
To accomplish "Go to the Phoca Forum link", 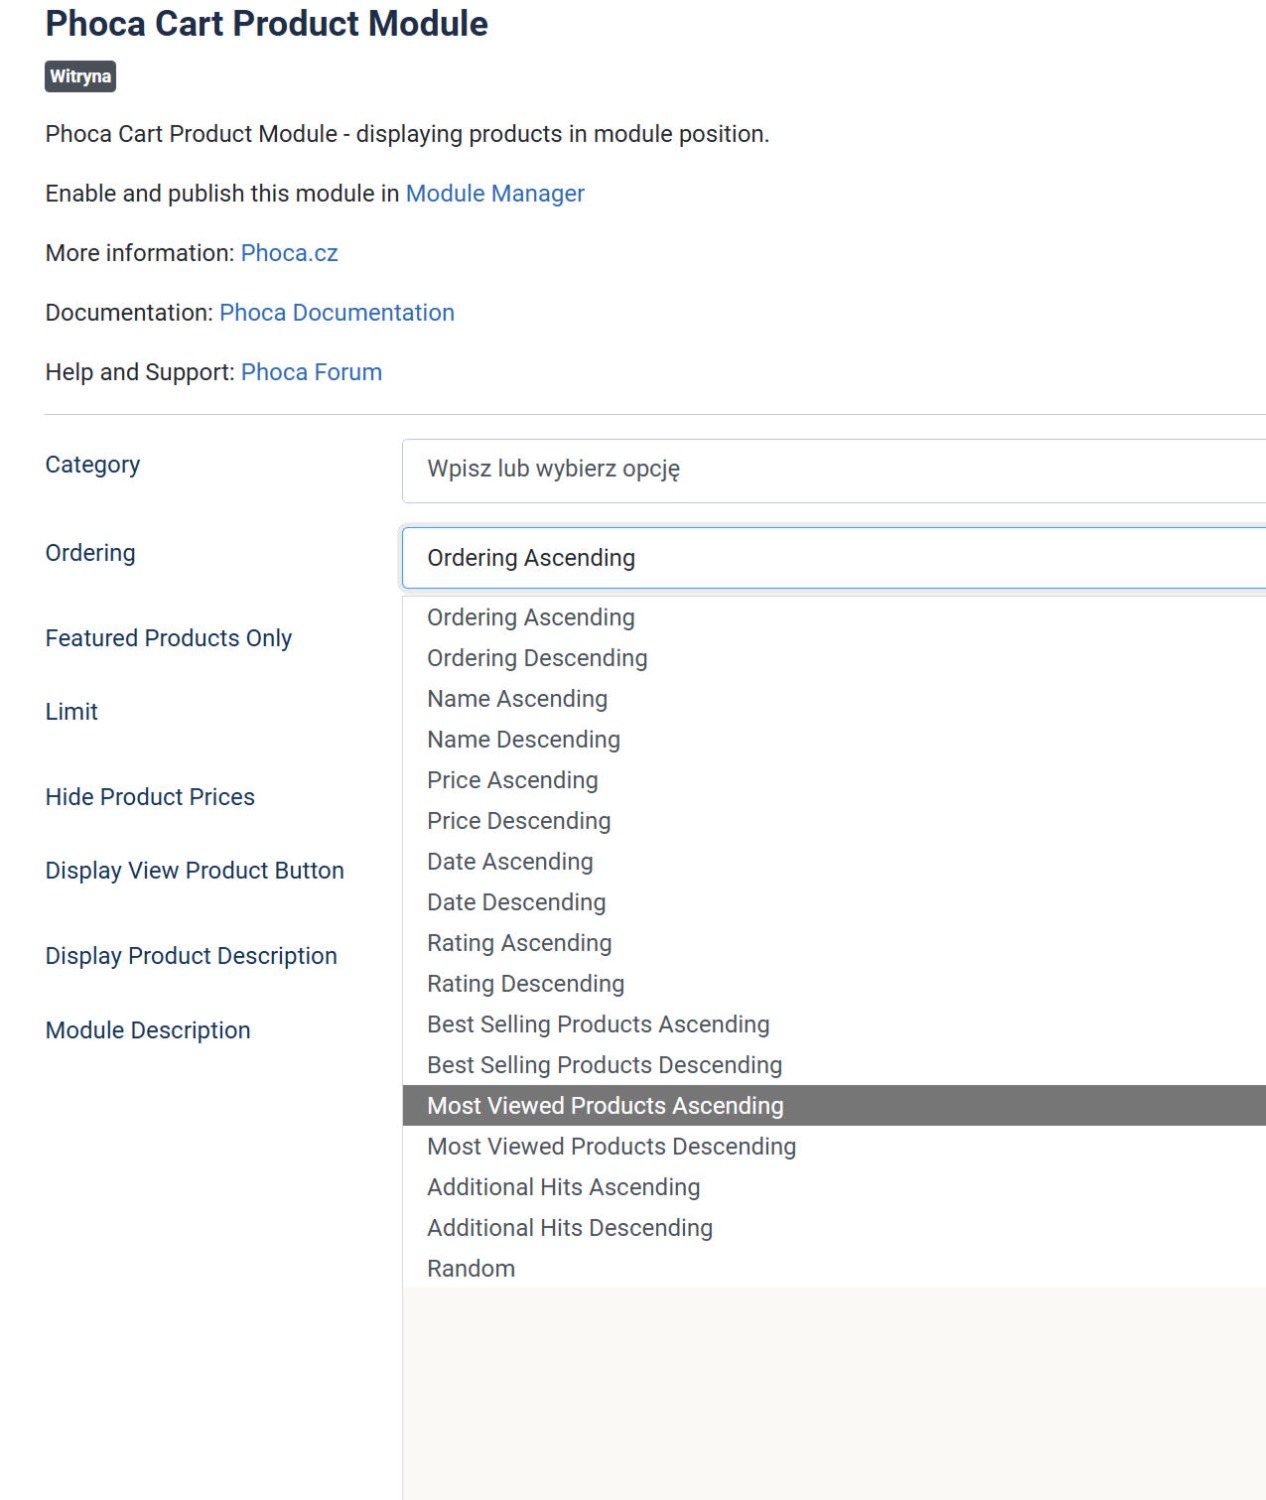I will click(311, 372).
